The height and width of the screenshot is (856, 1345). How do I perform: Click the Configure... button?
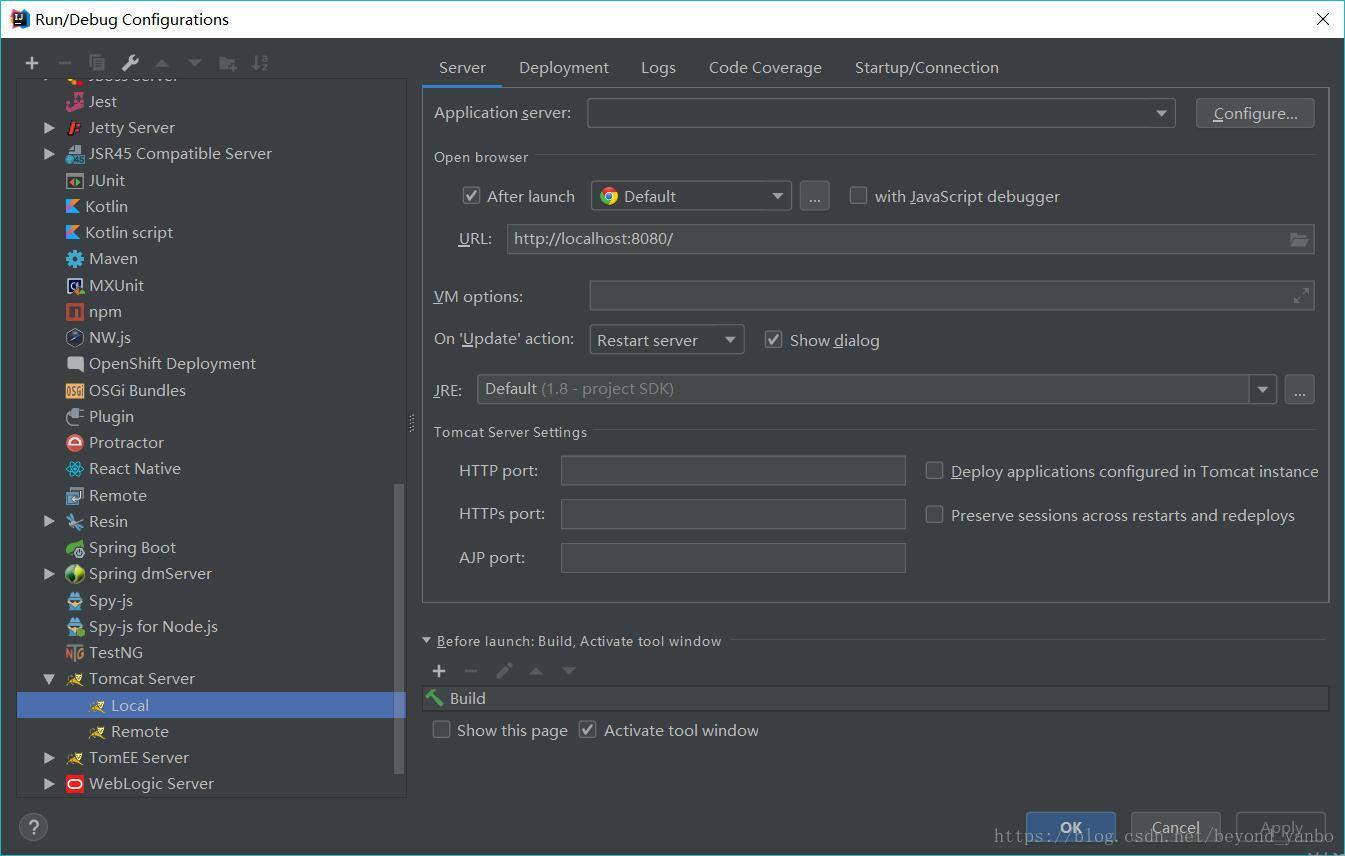(x=1255, y=113)
